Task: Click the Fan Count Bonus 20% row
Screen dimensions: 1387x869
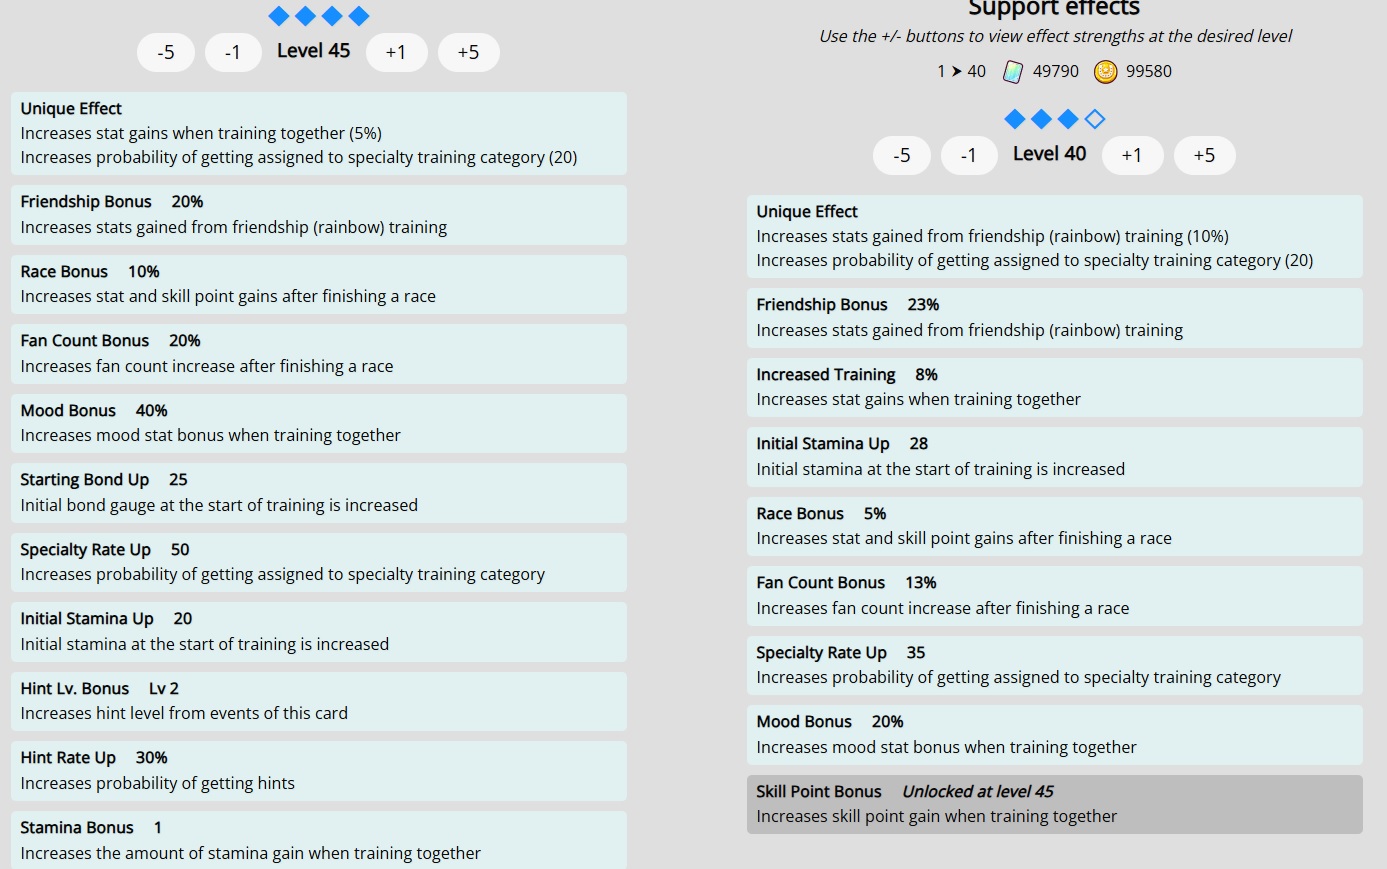Action: 319,354
